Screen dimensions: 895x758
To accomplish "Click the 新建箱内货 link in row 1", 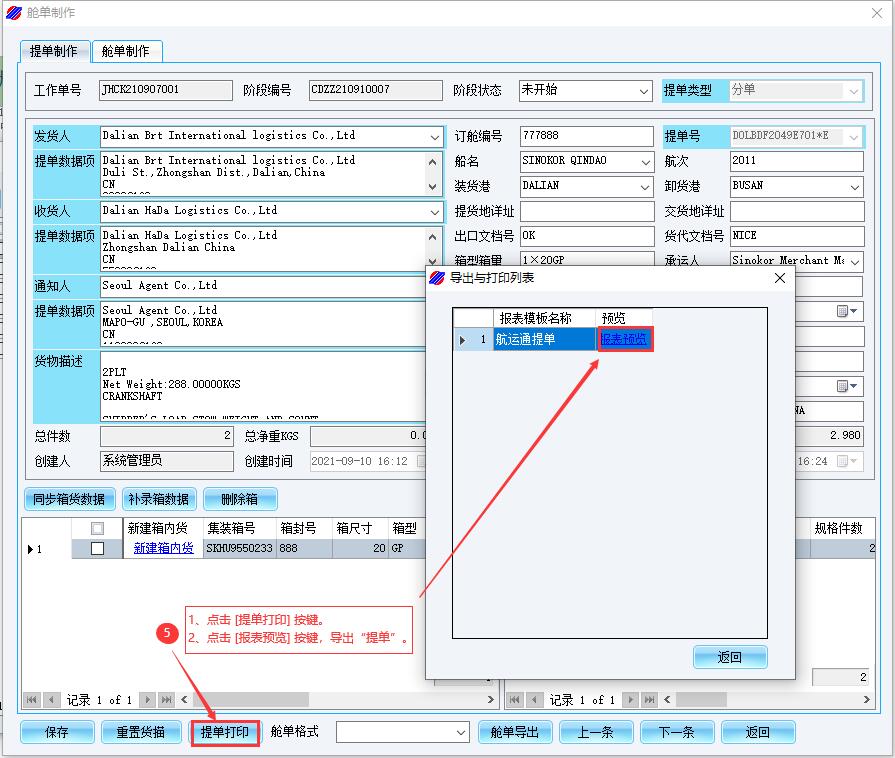I will (x=163, y=549).
